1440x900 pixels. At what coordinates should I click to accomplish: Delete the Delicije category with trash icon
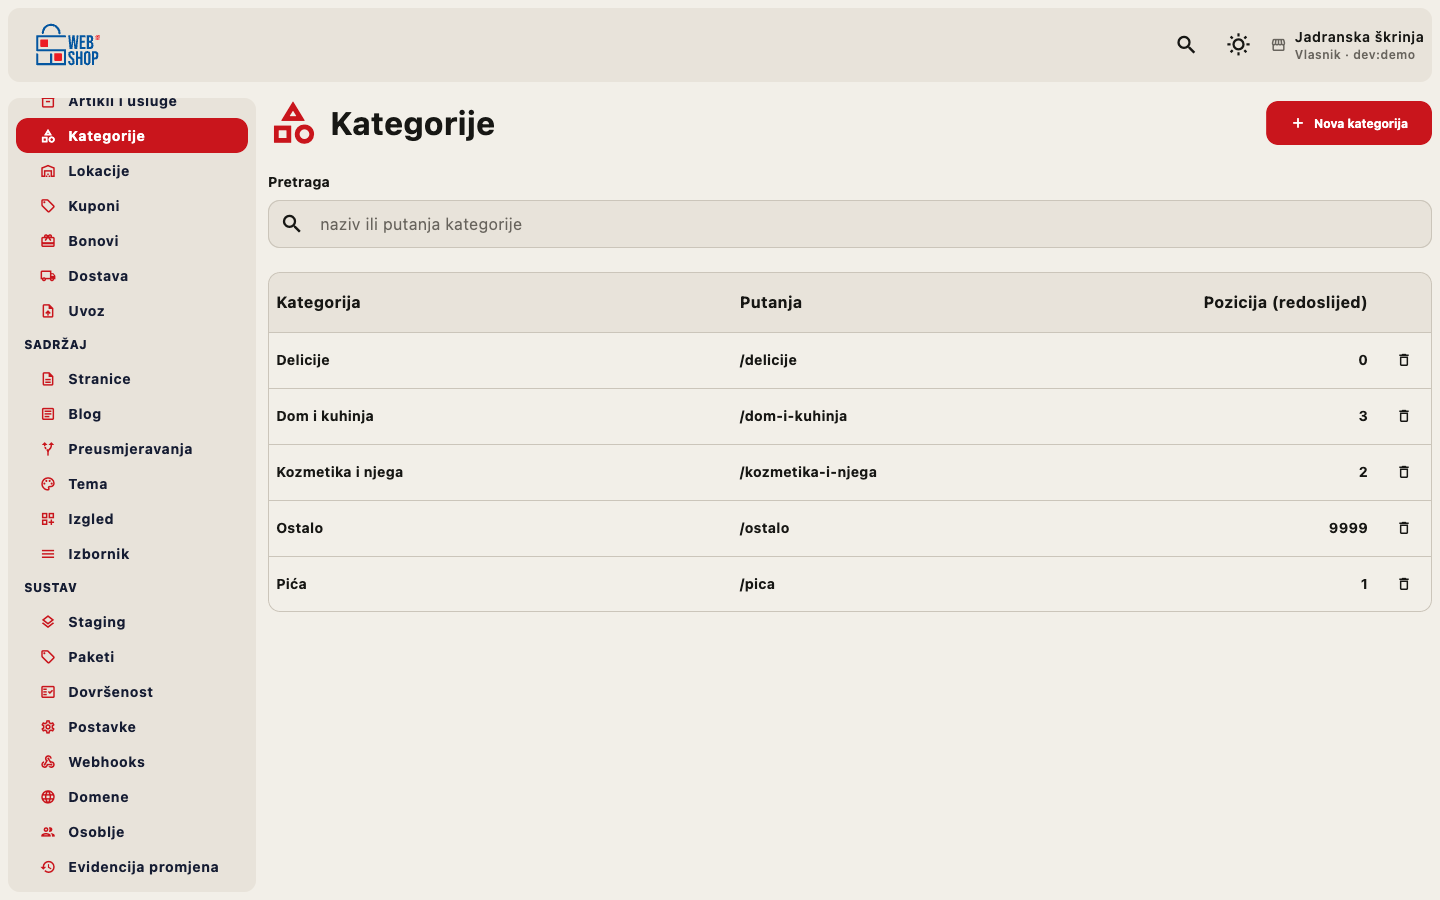point(1403,360)
